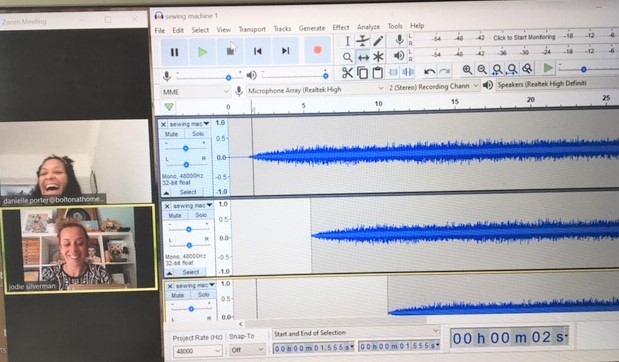Click the recording meter microphone icon
The image size is (619, 362).
pos(399,39)
